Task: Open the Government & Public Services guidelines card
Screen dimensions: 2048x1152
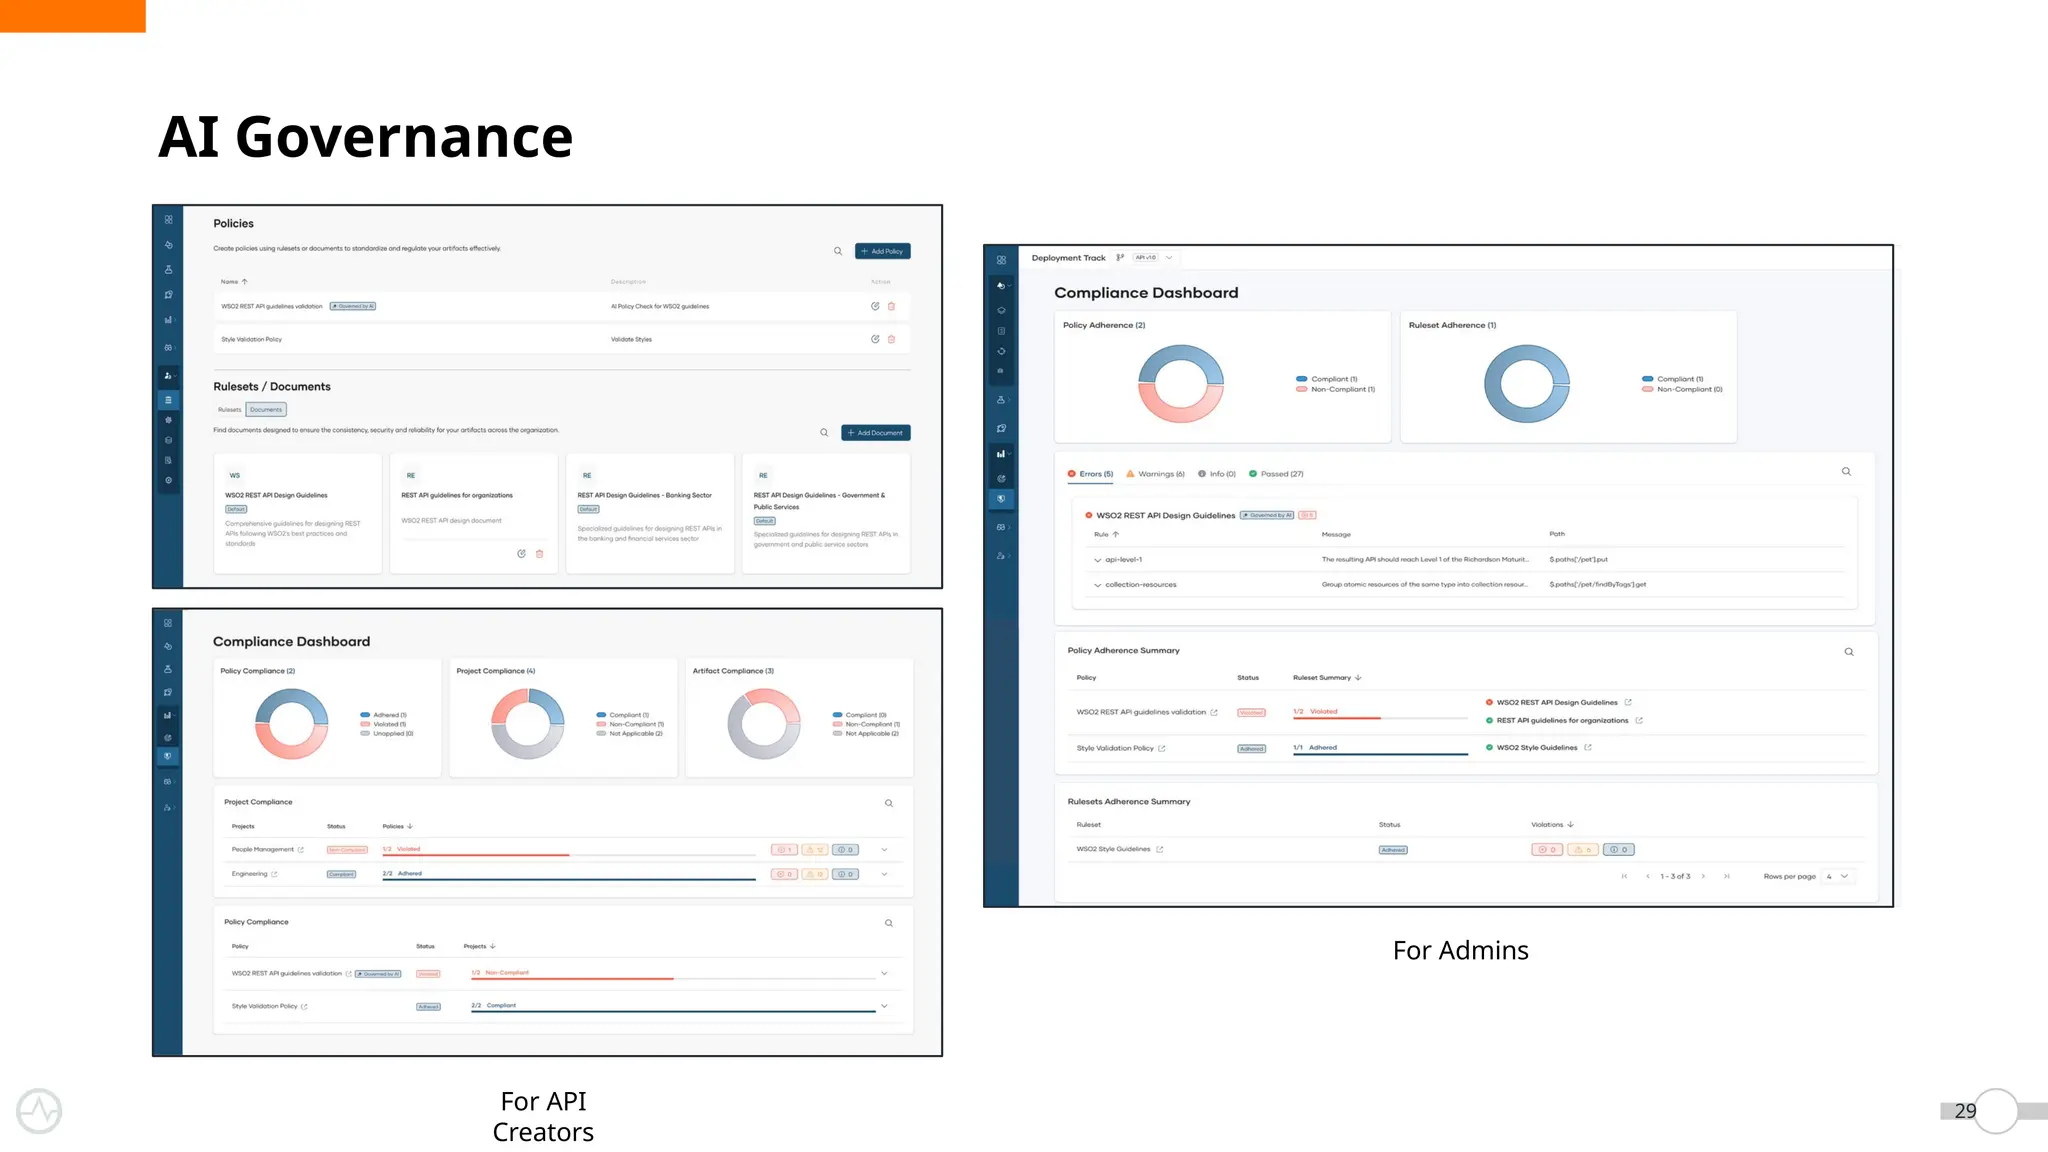Action: (x=826, y=513)
